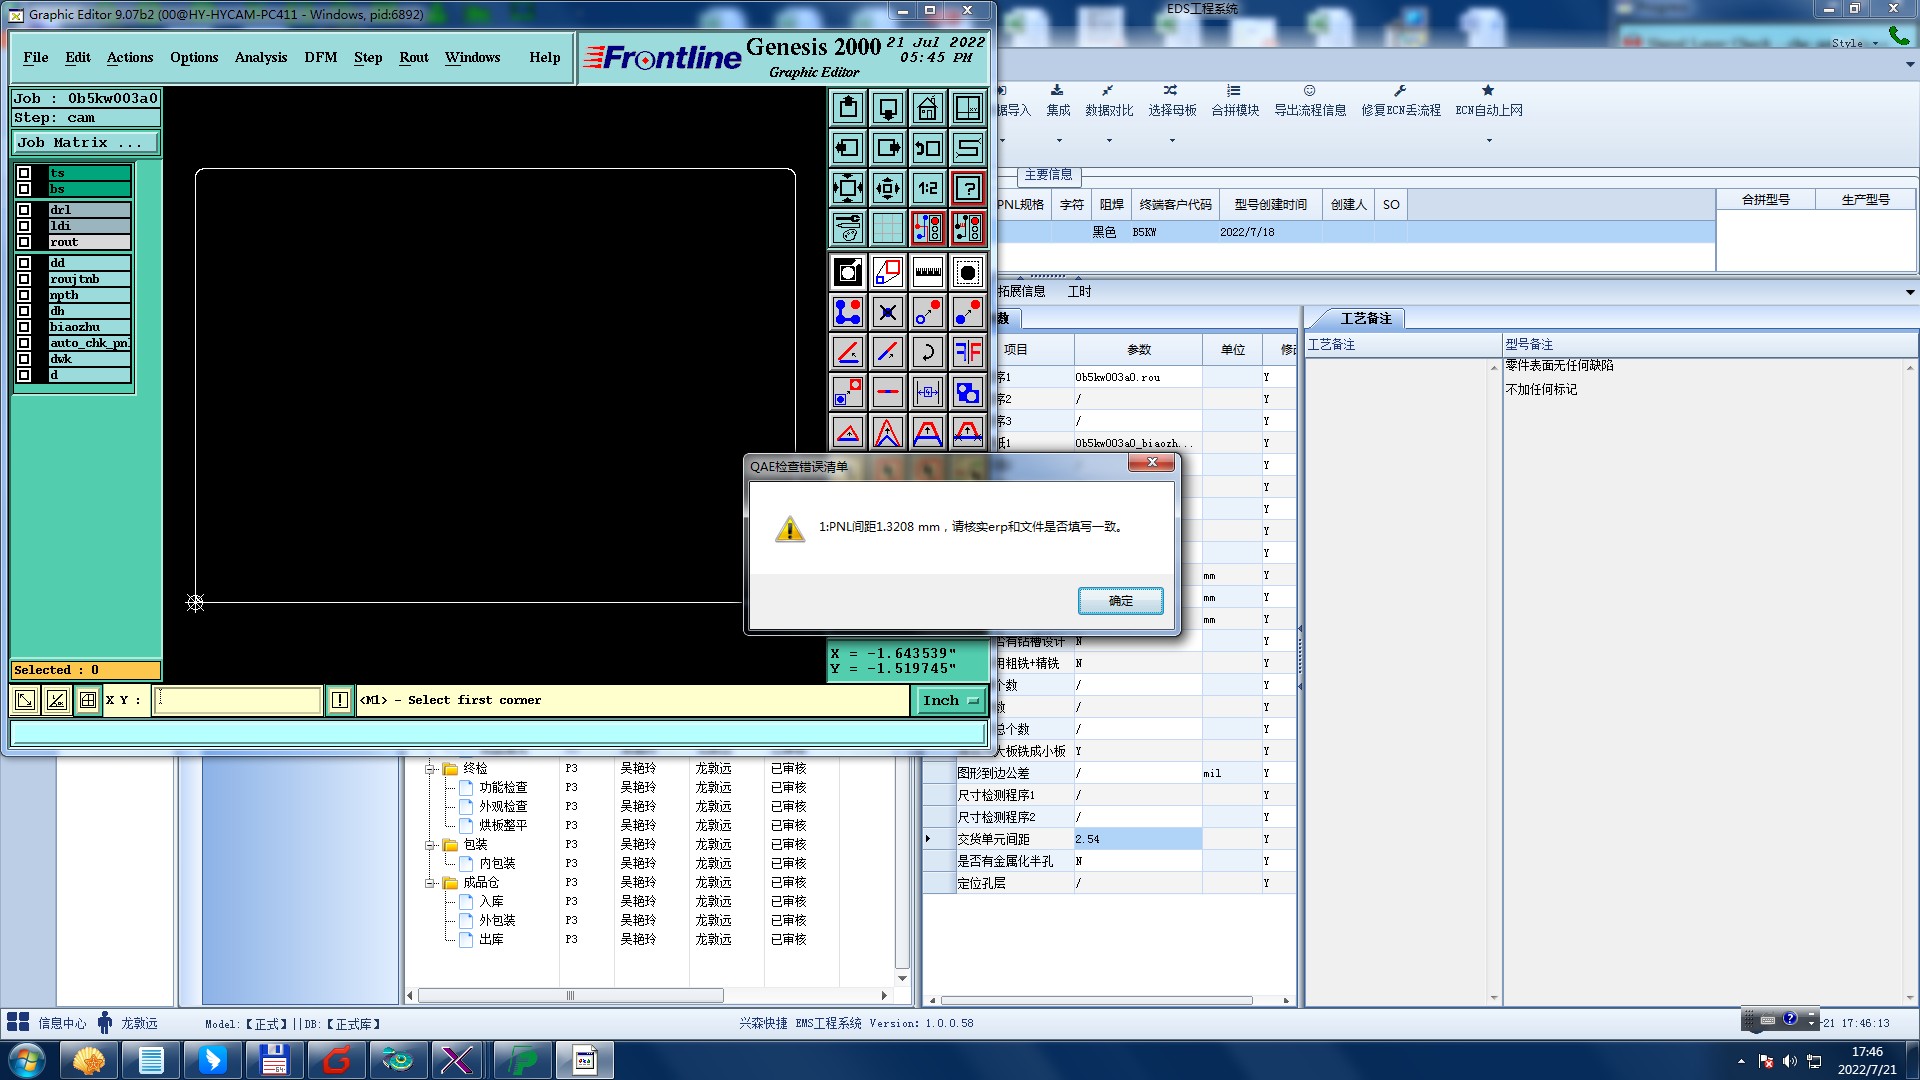Toggle the biaozhu layer checkbox
The width and height of the screenshot is (1920, 1080).
(24, 327)
